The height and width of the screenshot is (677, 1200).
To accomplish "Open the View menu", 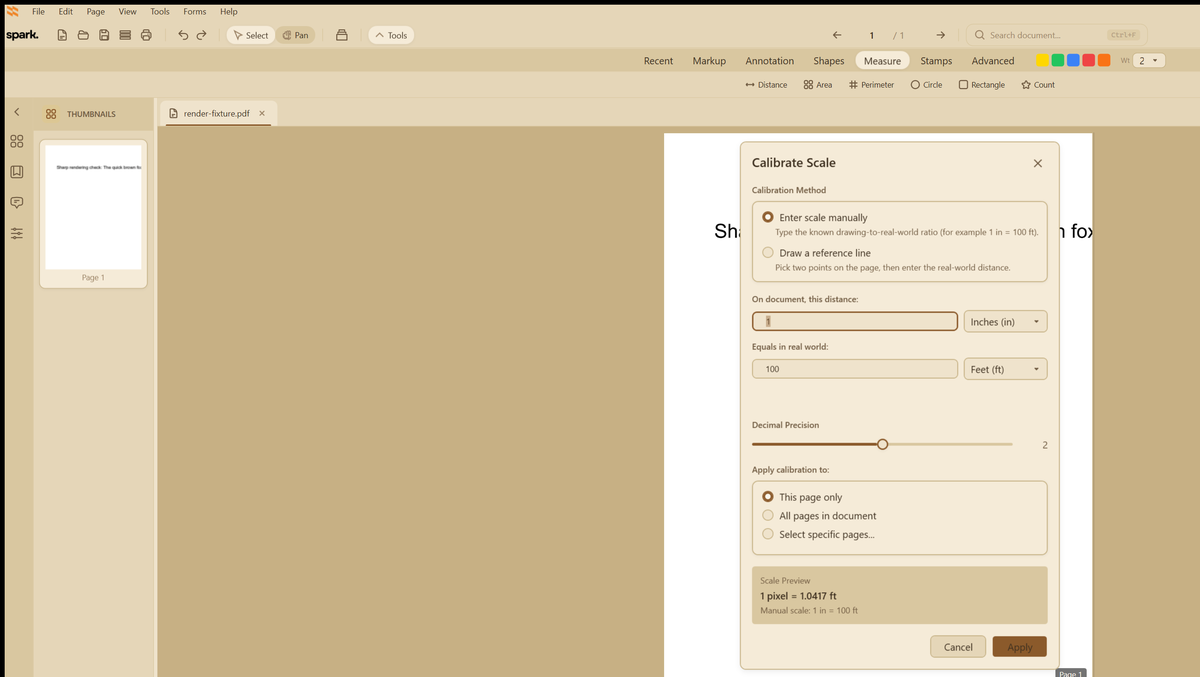I will (128, 12).
